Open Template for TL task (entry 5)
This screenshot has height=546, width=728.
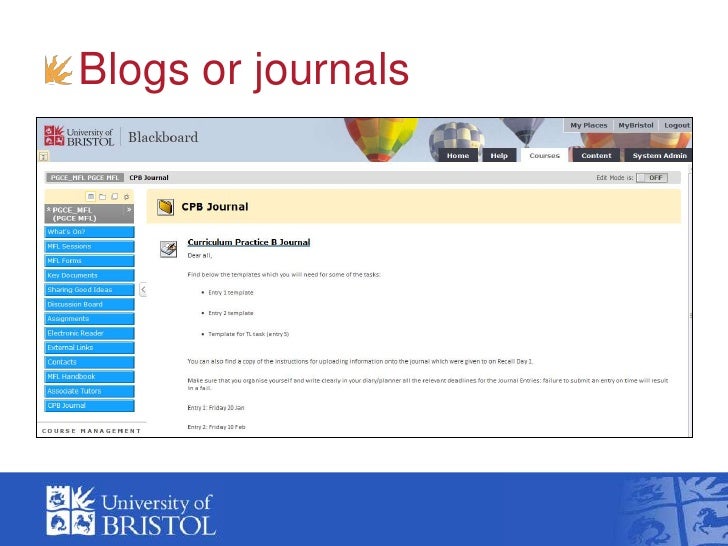(x=248, y=334)
